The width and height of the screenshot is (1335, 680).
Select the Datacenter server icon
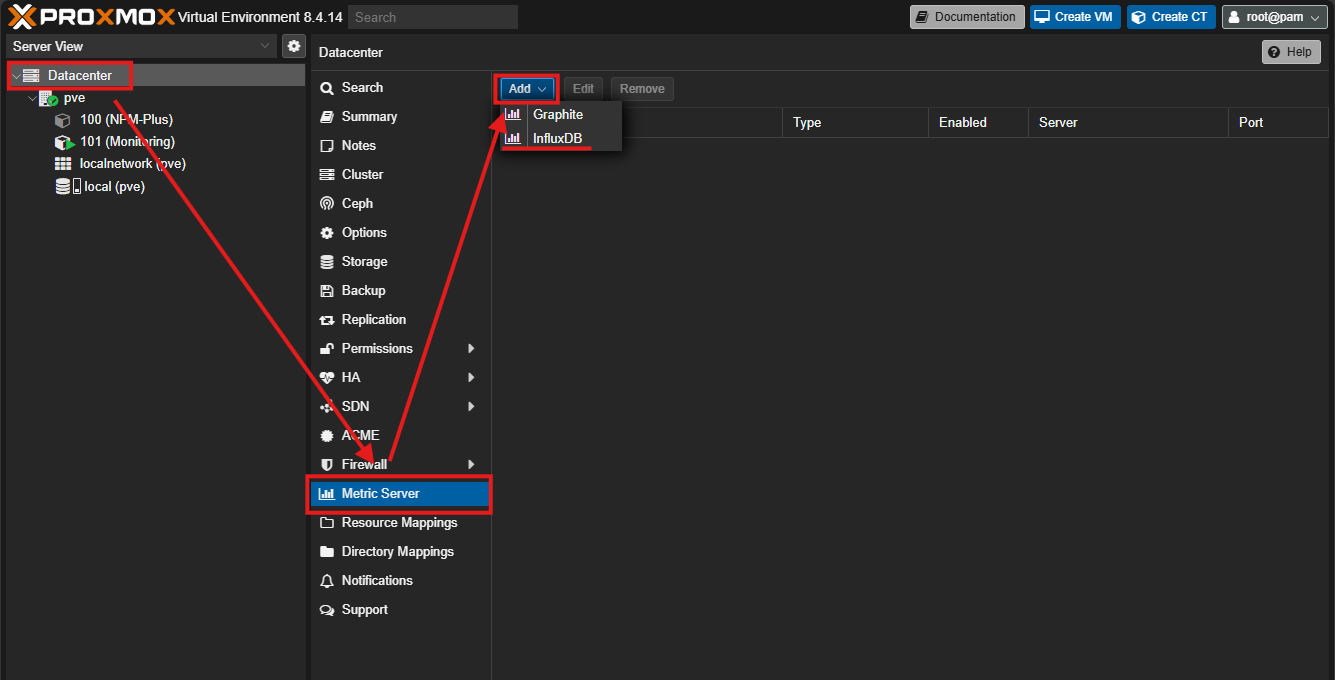[x=31, y=76]
